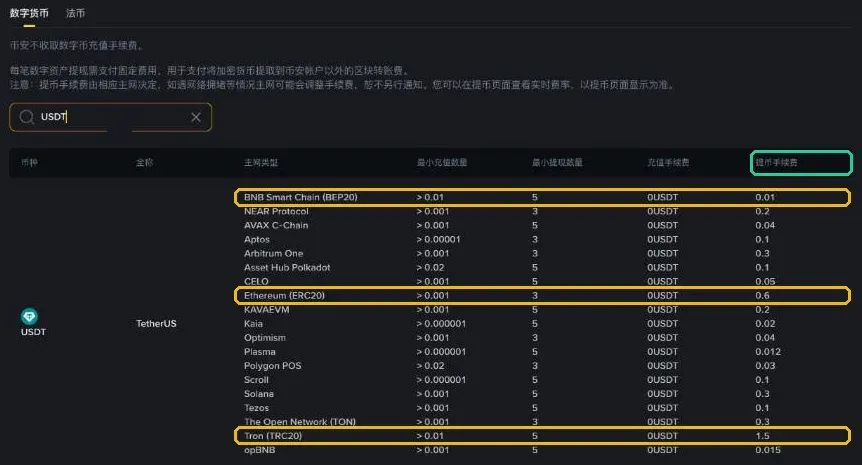Image resolution: width=862 pixels, height=465 pixels.
Task: Select the TetherUS full name text
Action: [x=156, y=324]
